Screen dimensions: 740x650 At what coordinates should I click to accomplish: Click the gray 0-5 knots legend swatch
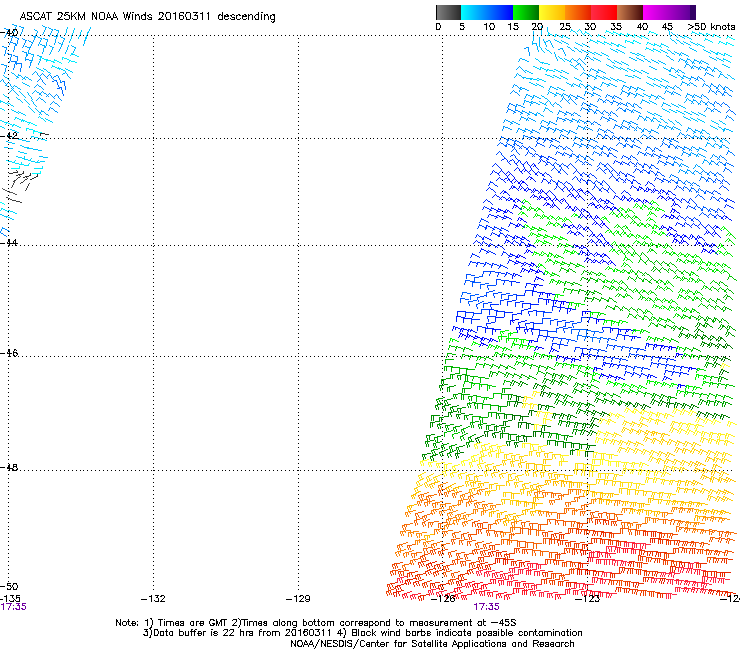click(448, 12)
